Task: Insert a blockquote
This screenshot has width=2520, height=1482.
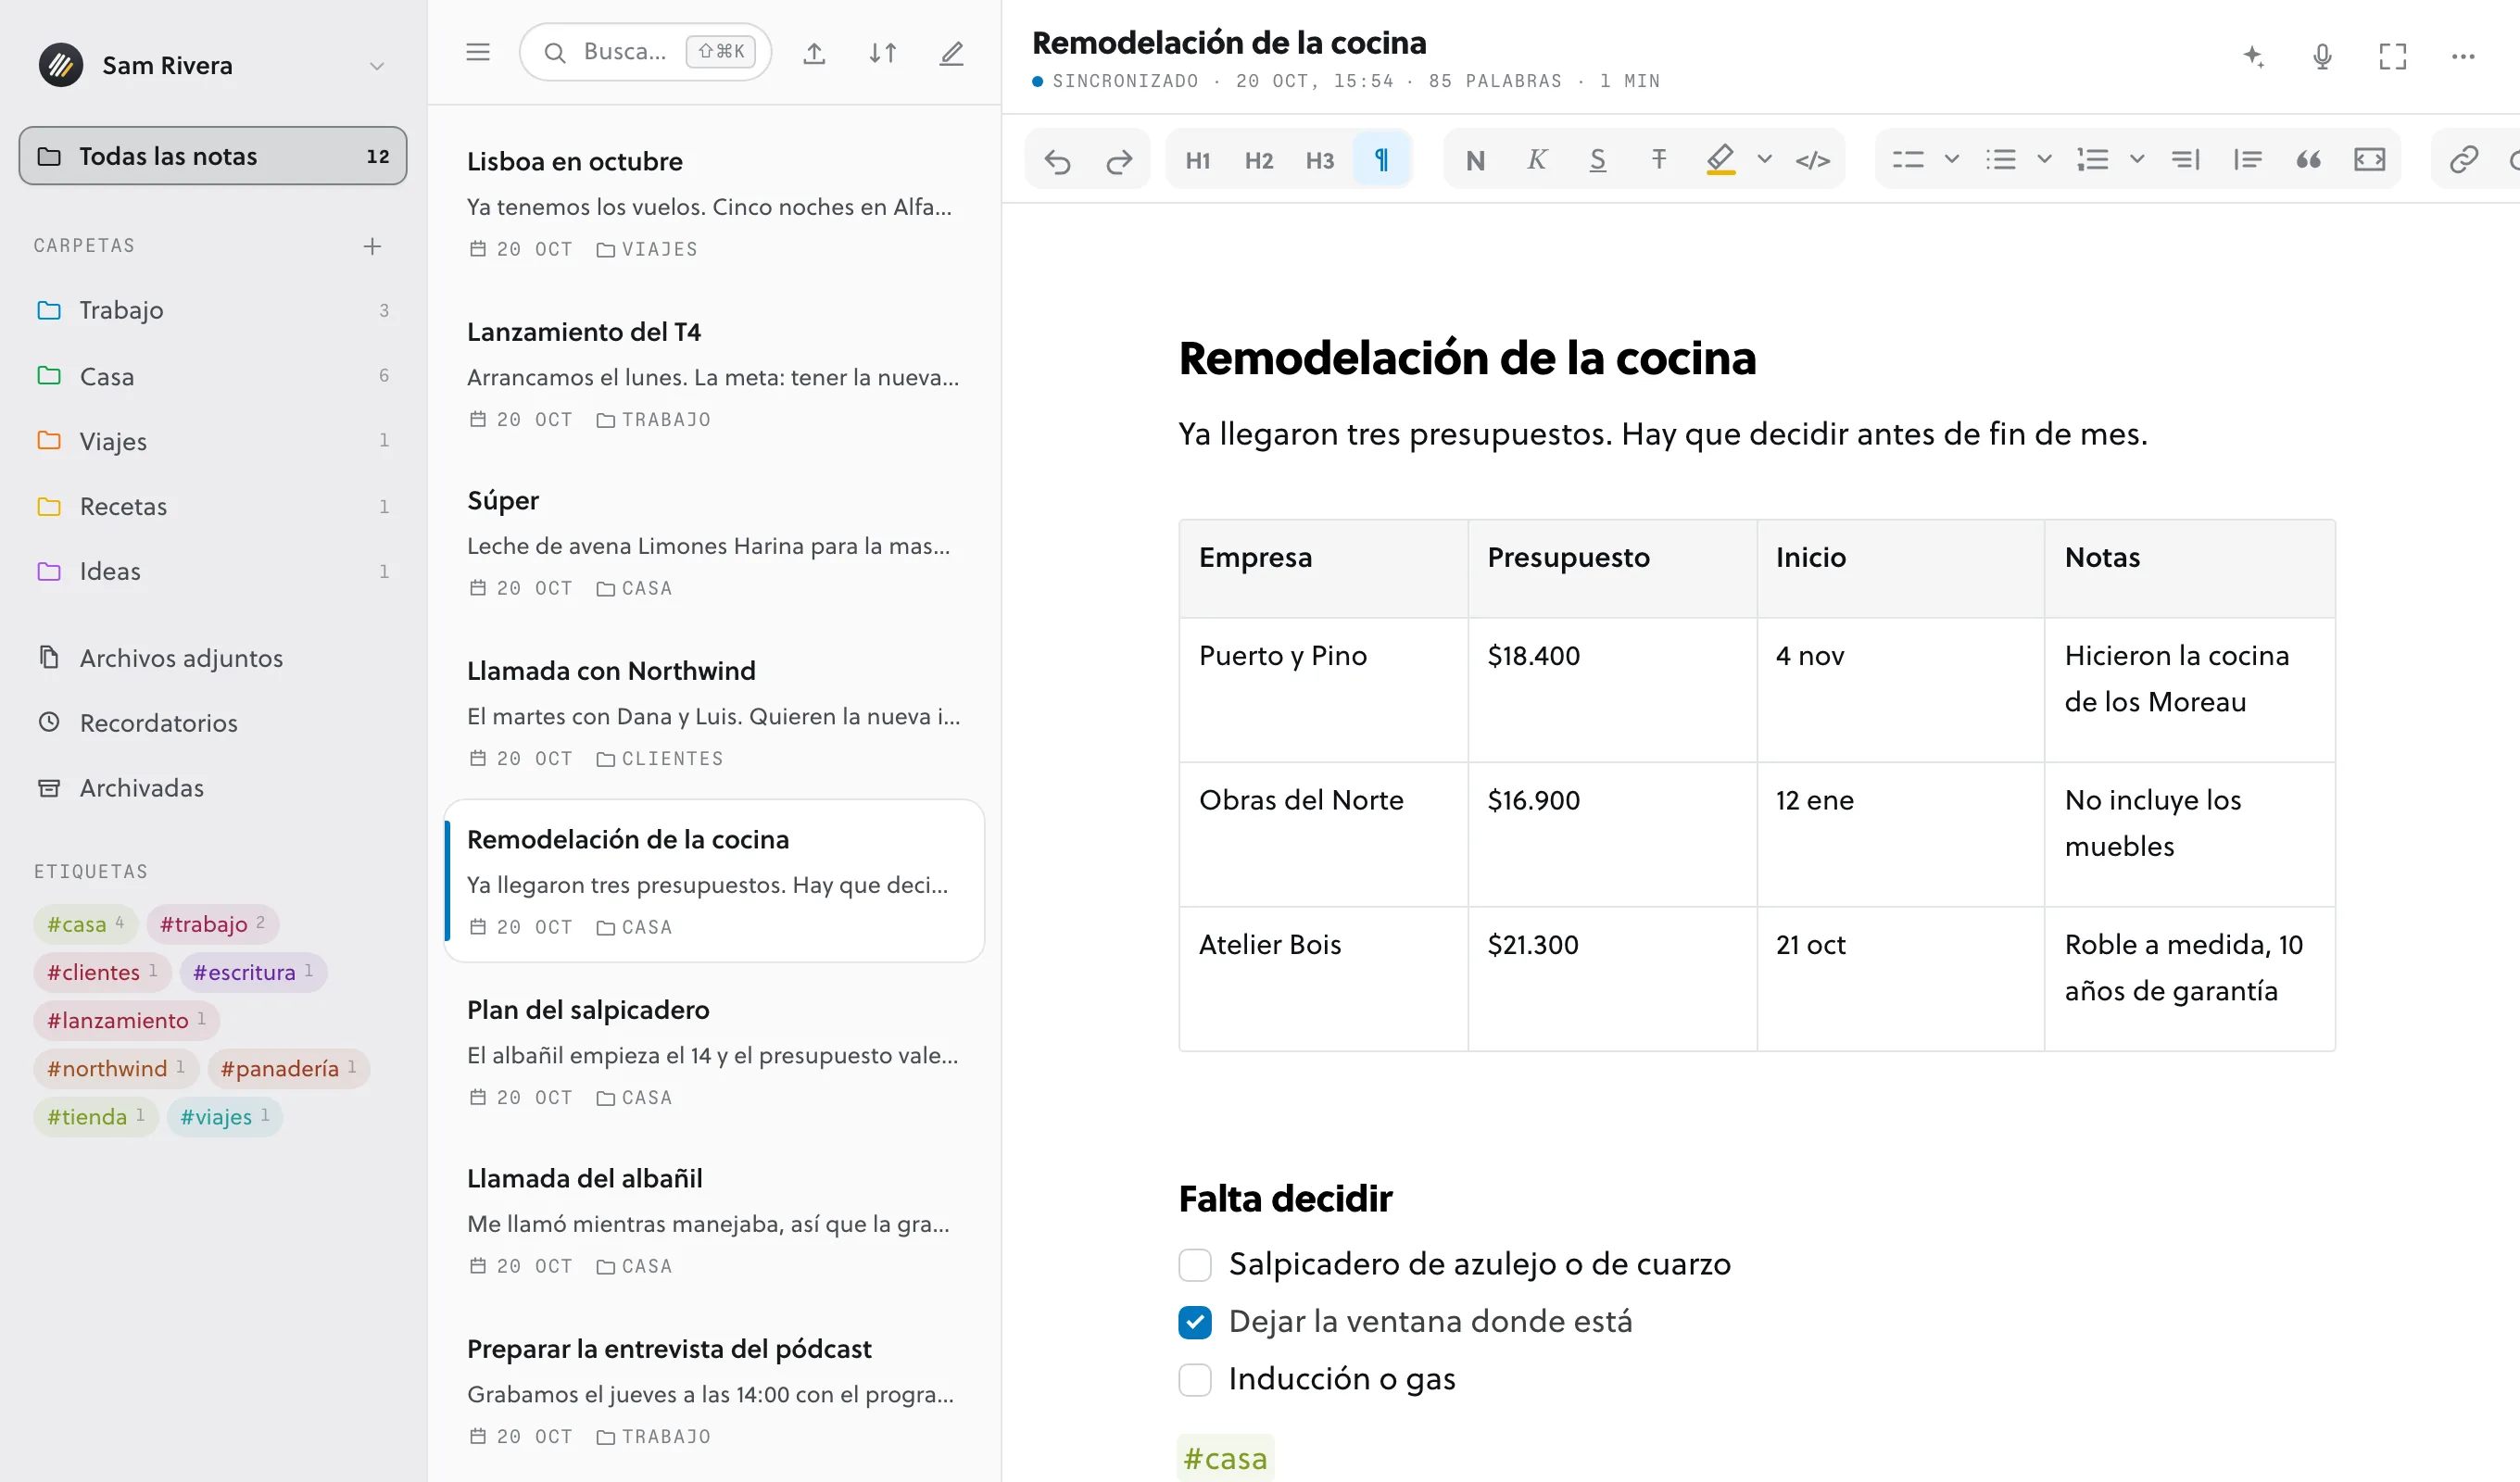Action: [2309, 160]
